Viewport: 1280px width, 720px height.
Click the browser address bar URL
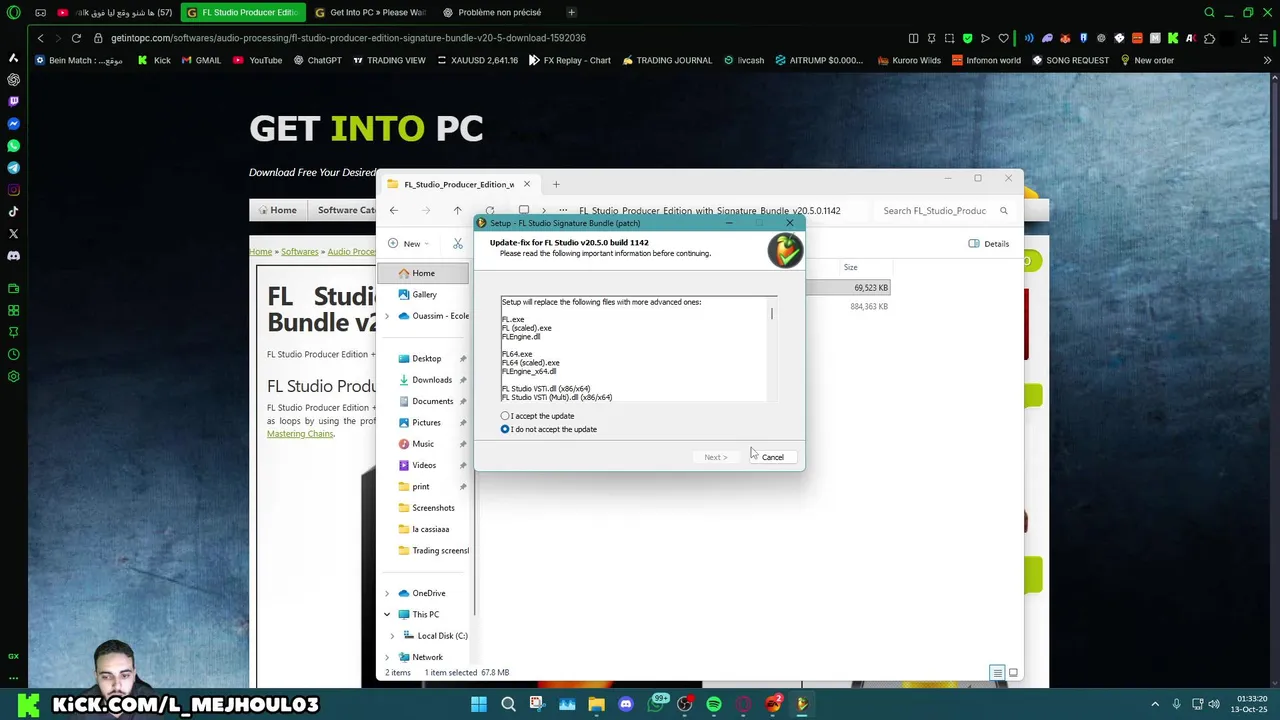[348, 38]
